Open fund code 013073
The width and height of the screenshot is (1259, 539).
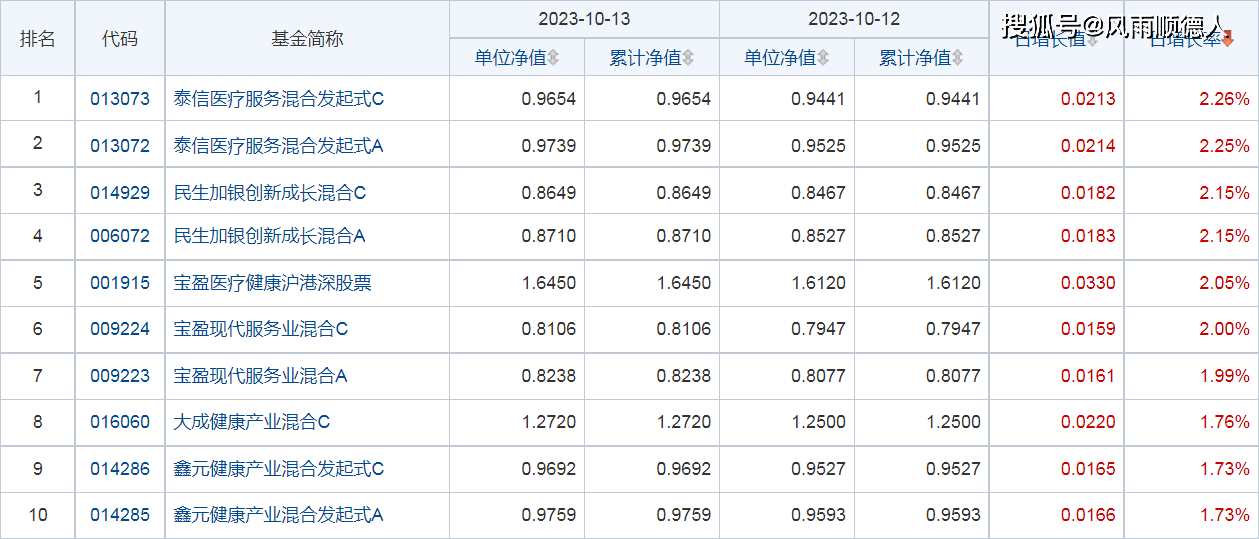120,99
